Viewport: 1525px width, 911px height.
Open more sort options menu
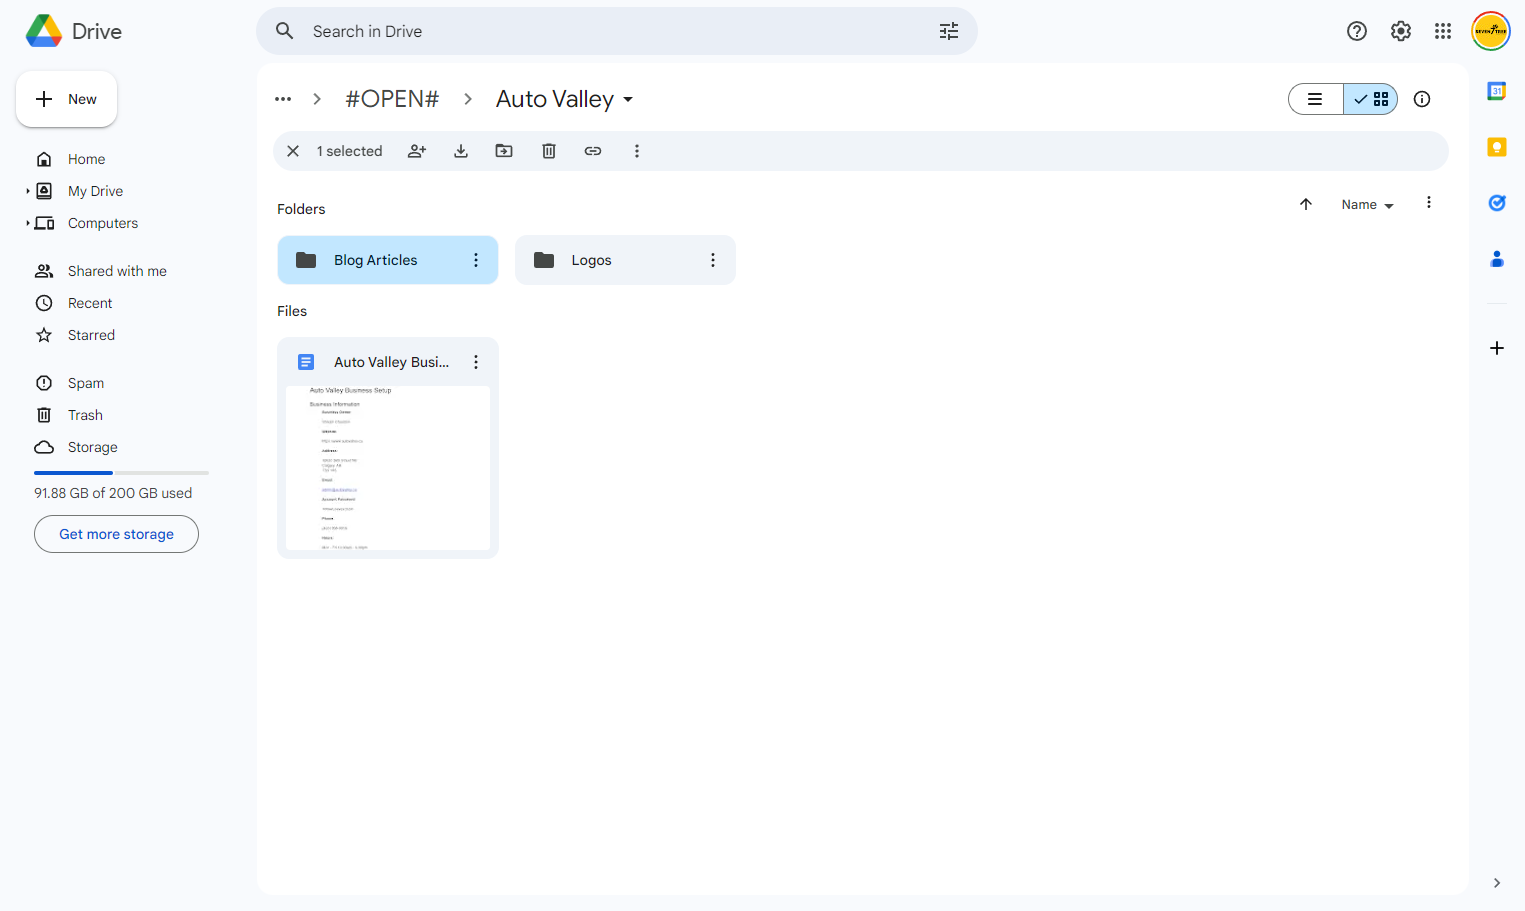pos(1429,203)
